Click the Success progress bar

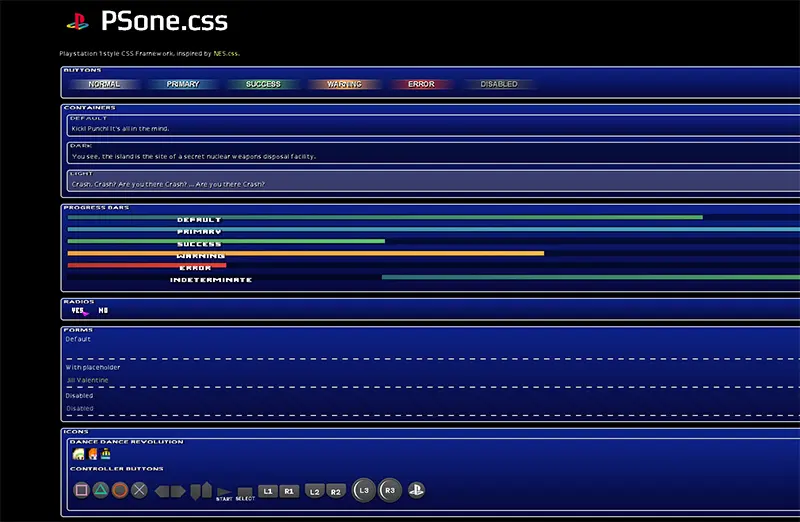coord(434,241)
